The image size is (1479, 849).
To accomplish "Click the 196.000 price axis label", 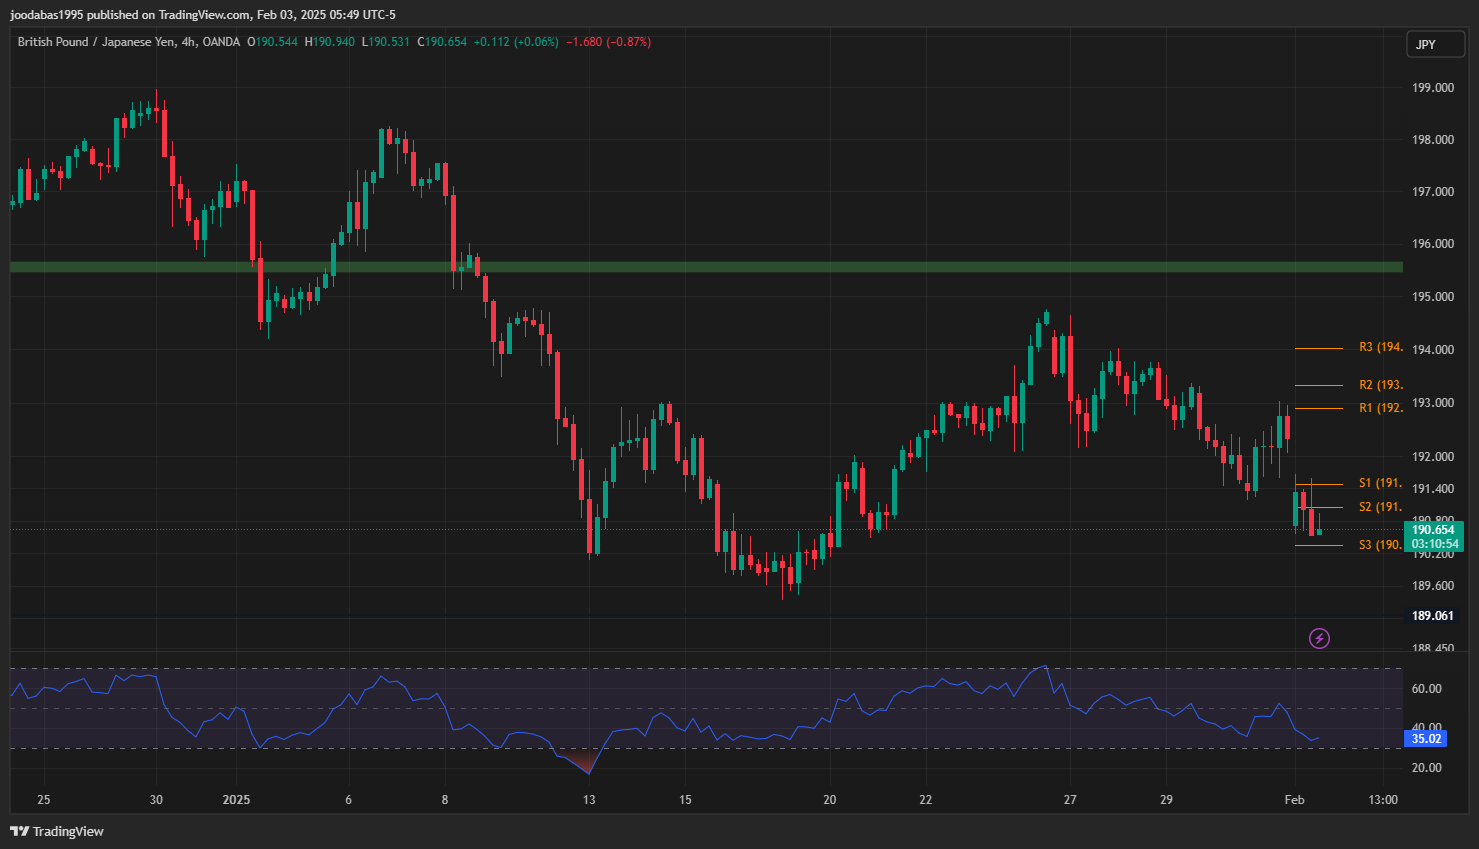I will tap(1433, 244).
